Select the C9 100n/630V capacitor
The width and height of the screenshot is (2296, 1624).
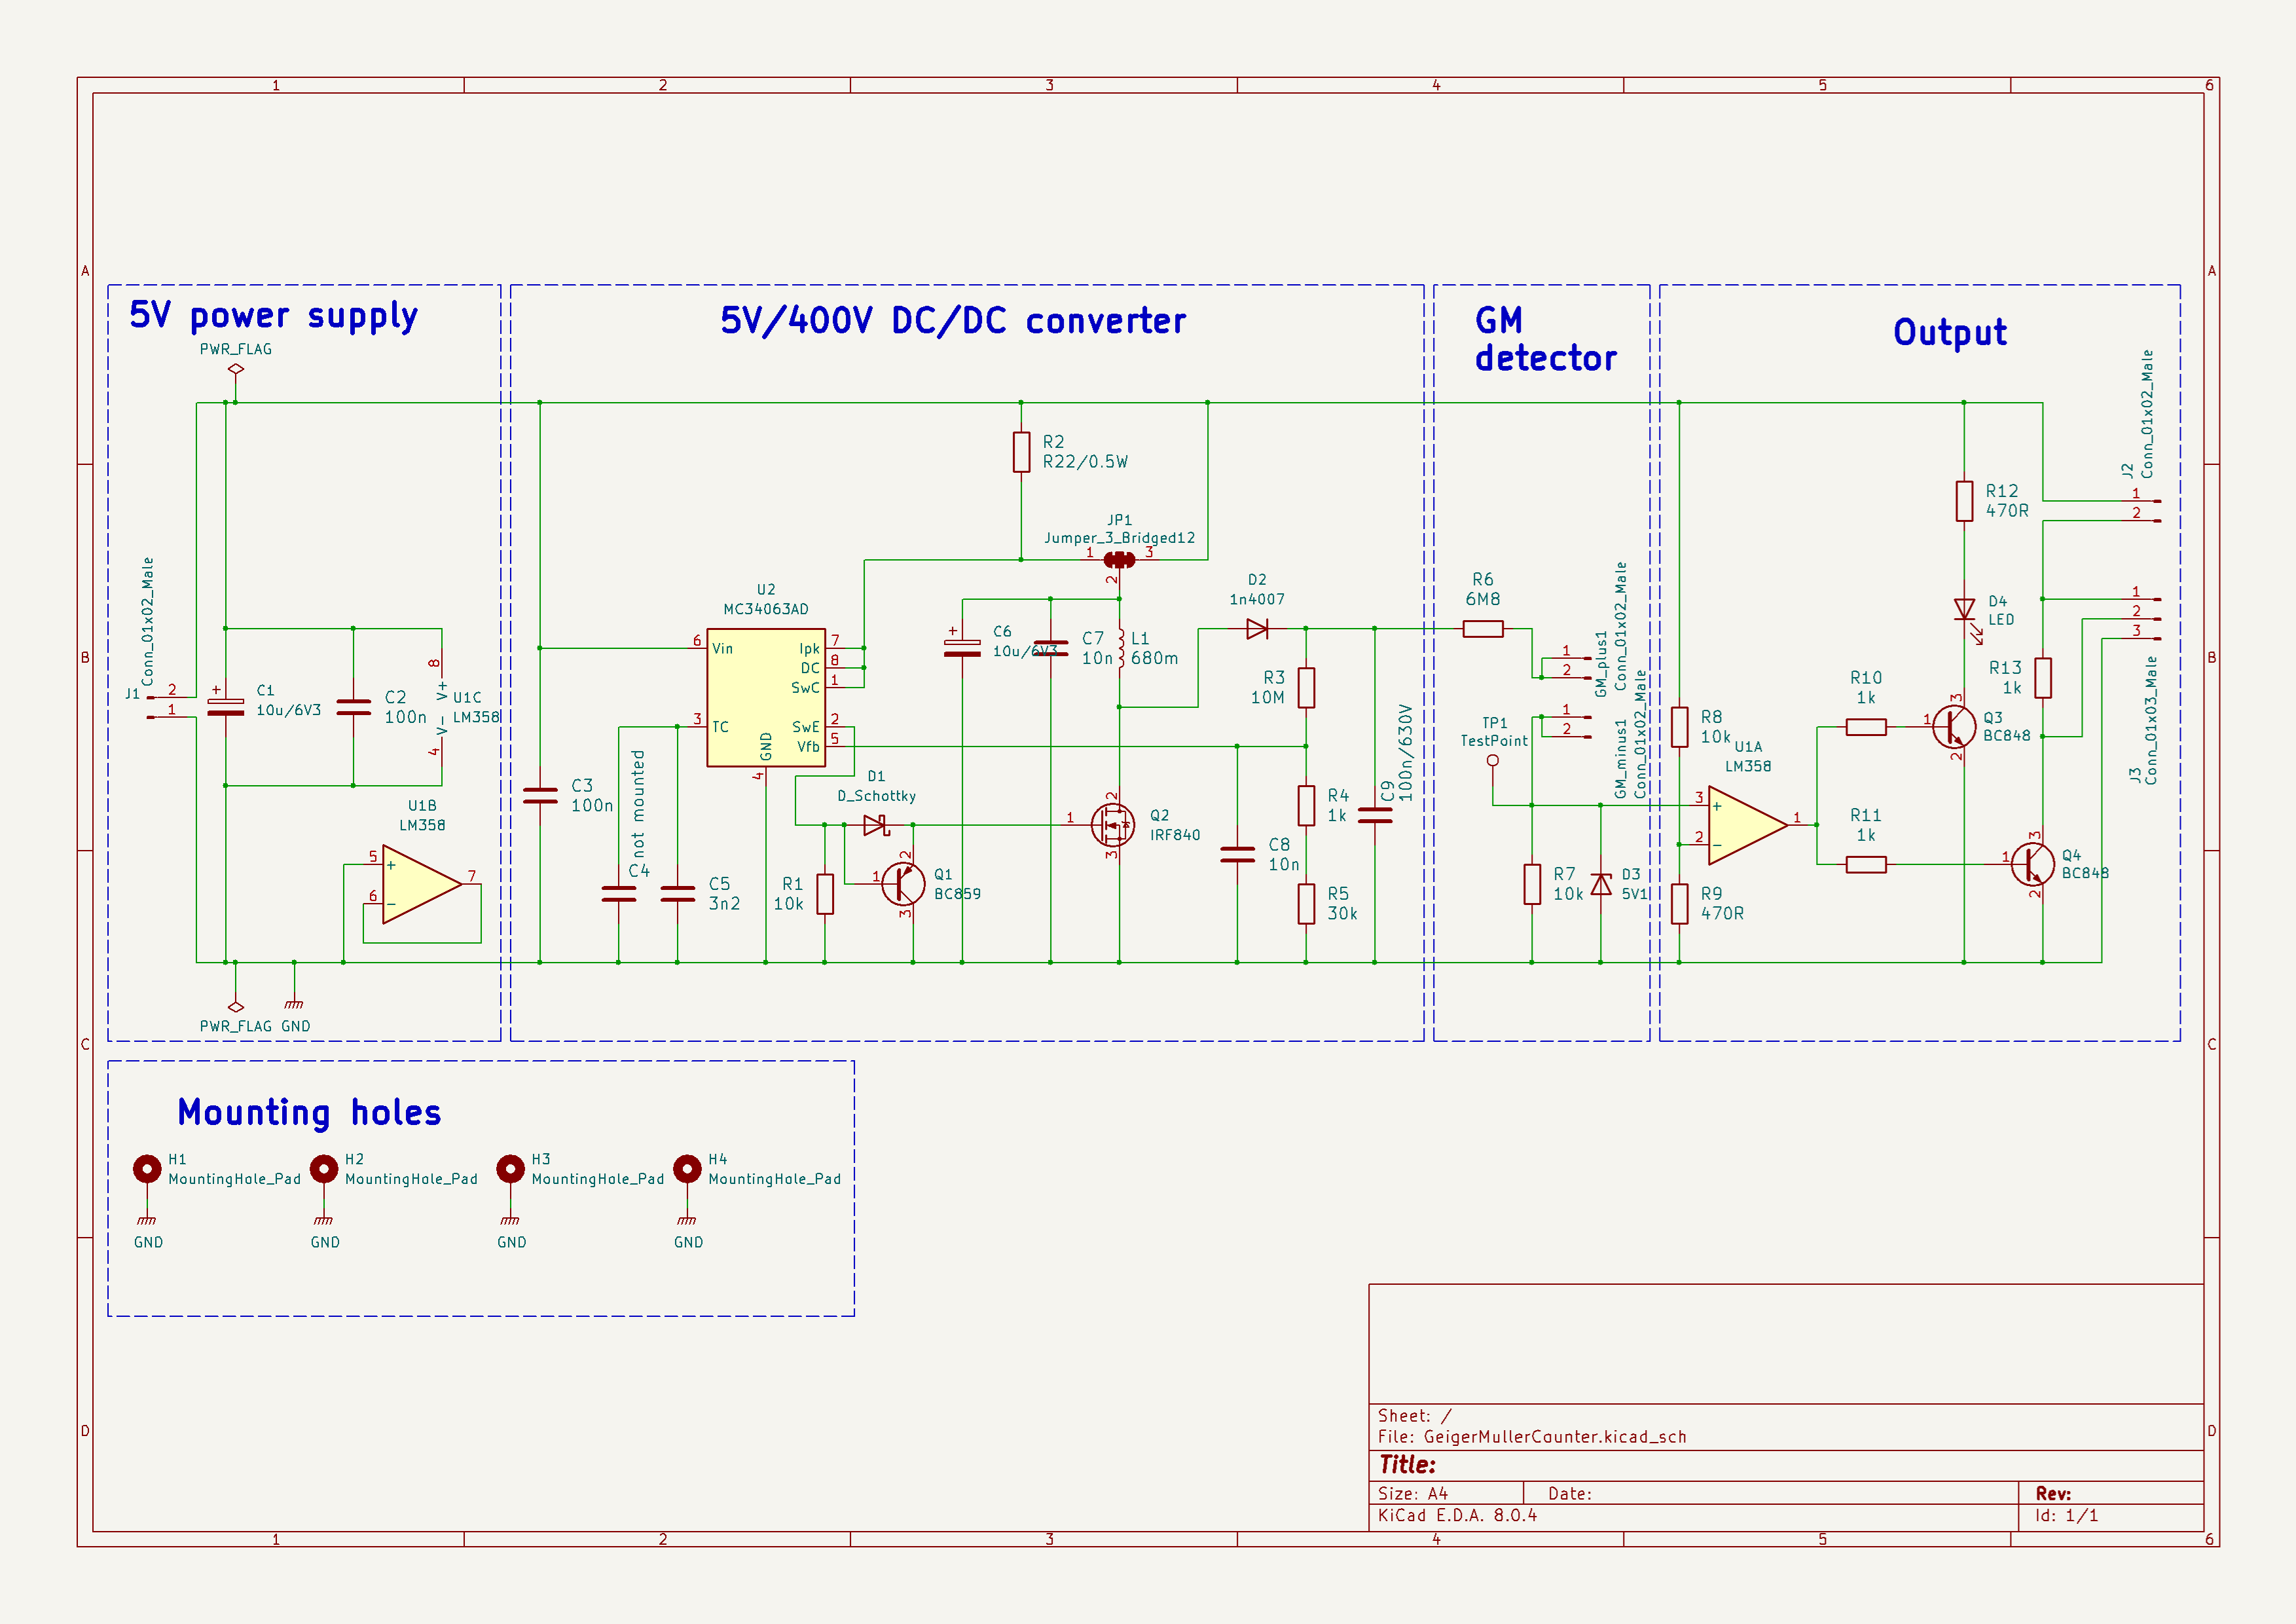pyautogui.click(x=1375, y=815)
